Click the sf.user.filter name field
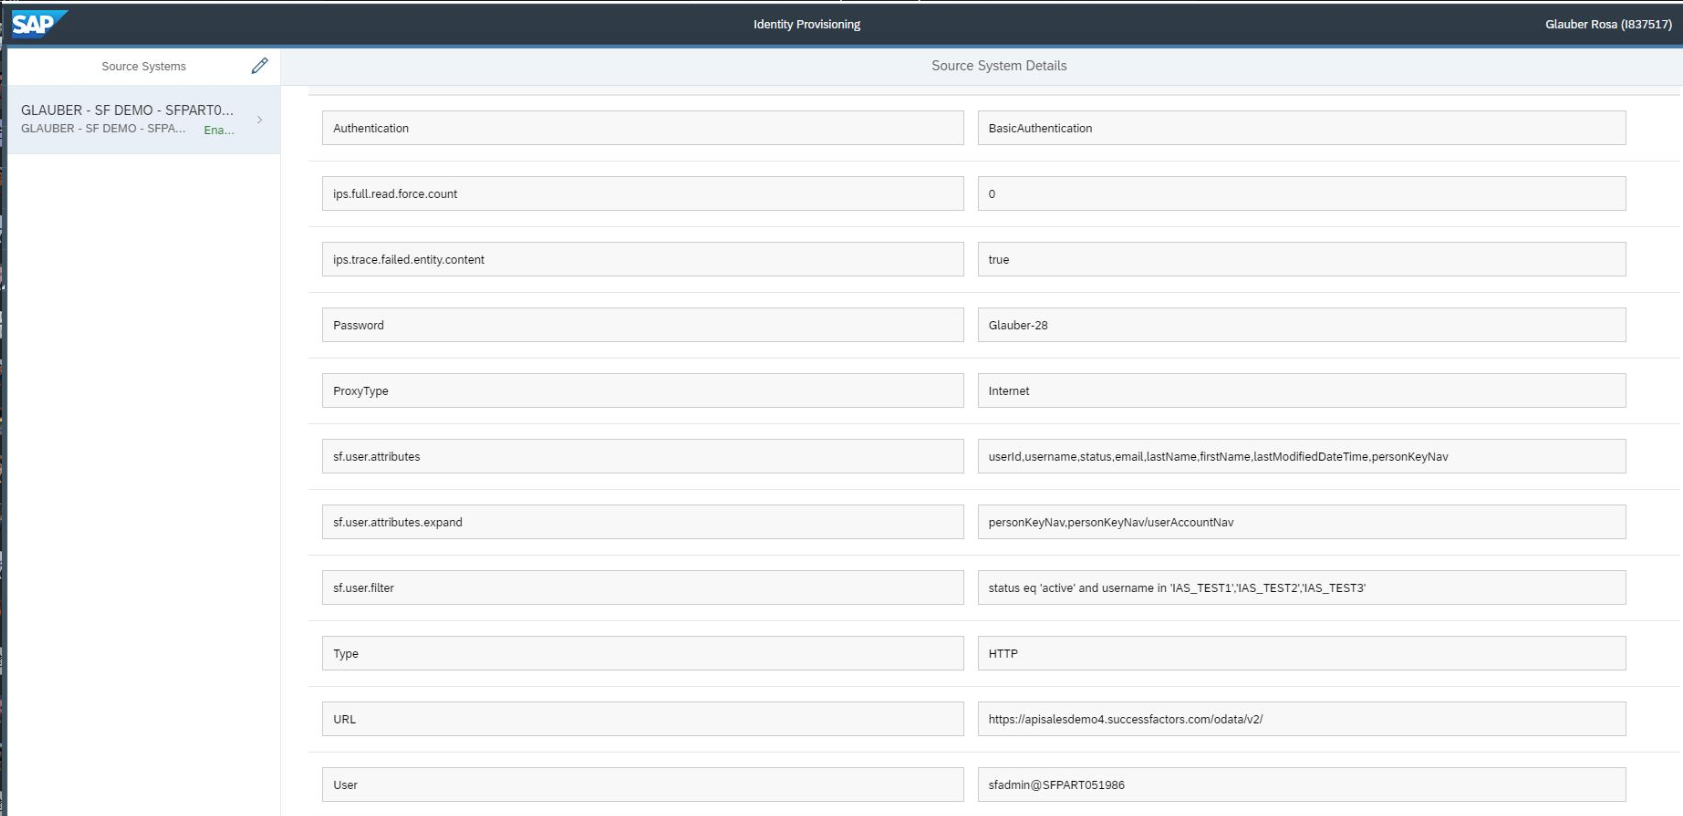Screen dimensions: 1683x816 tap(643, 588)
